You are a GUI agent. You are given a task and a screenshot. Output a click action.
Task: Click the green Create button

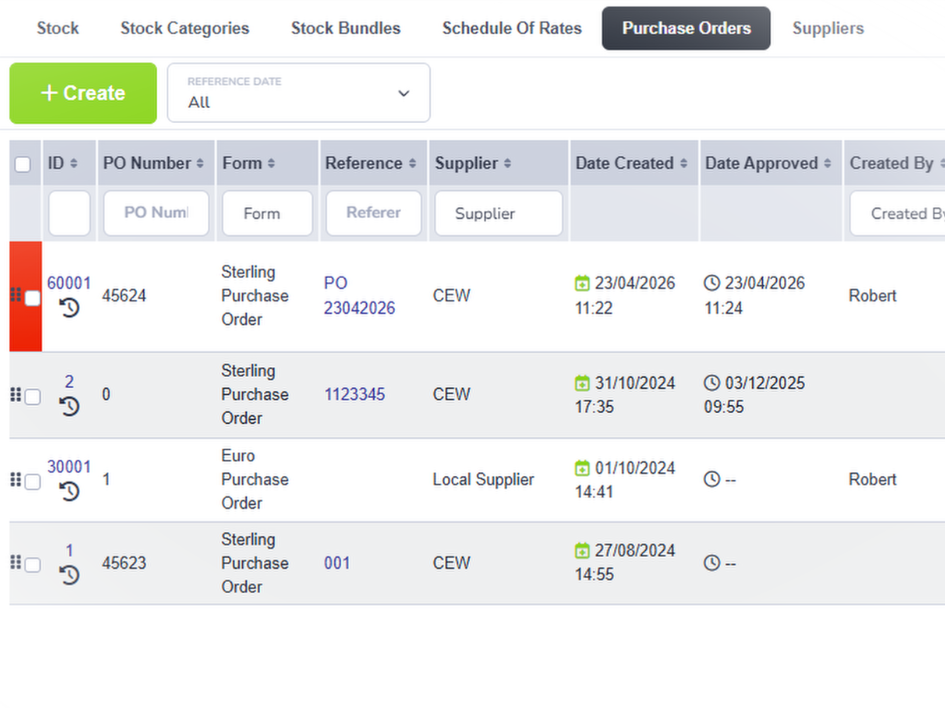coord(83,93)
